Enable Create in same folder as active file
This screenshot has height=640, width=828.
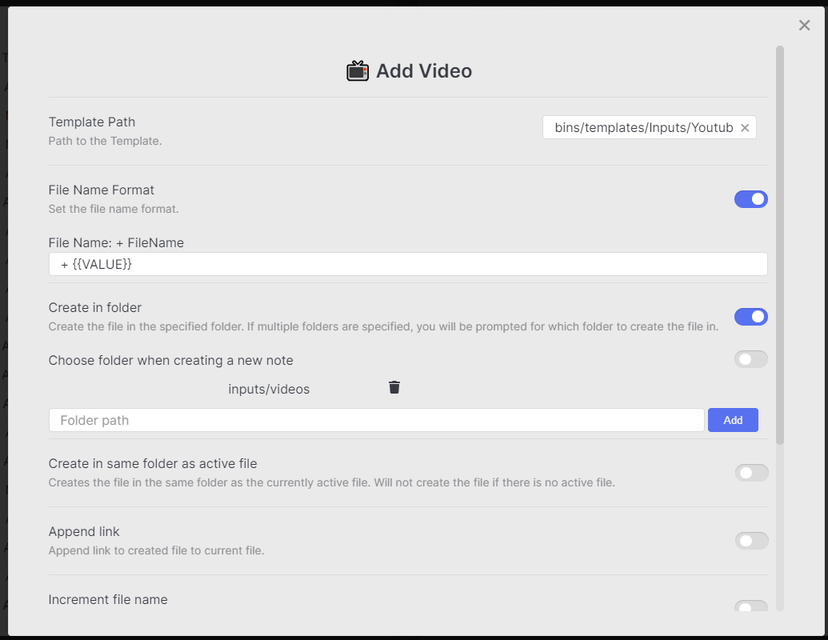point(751,473)
